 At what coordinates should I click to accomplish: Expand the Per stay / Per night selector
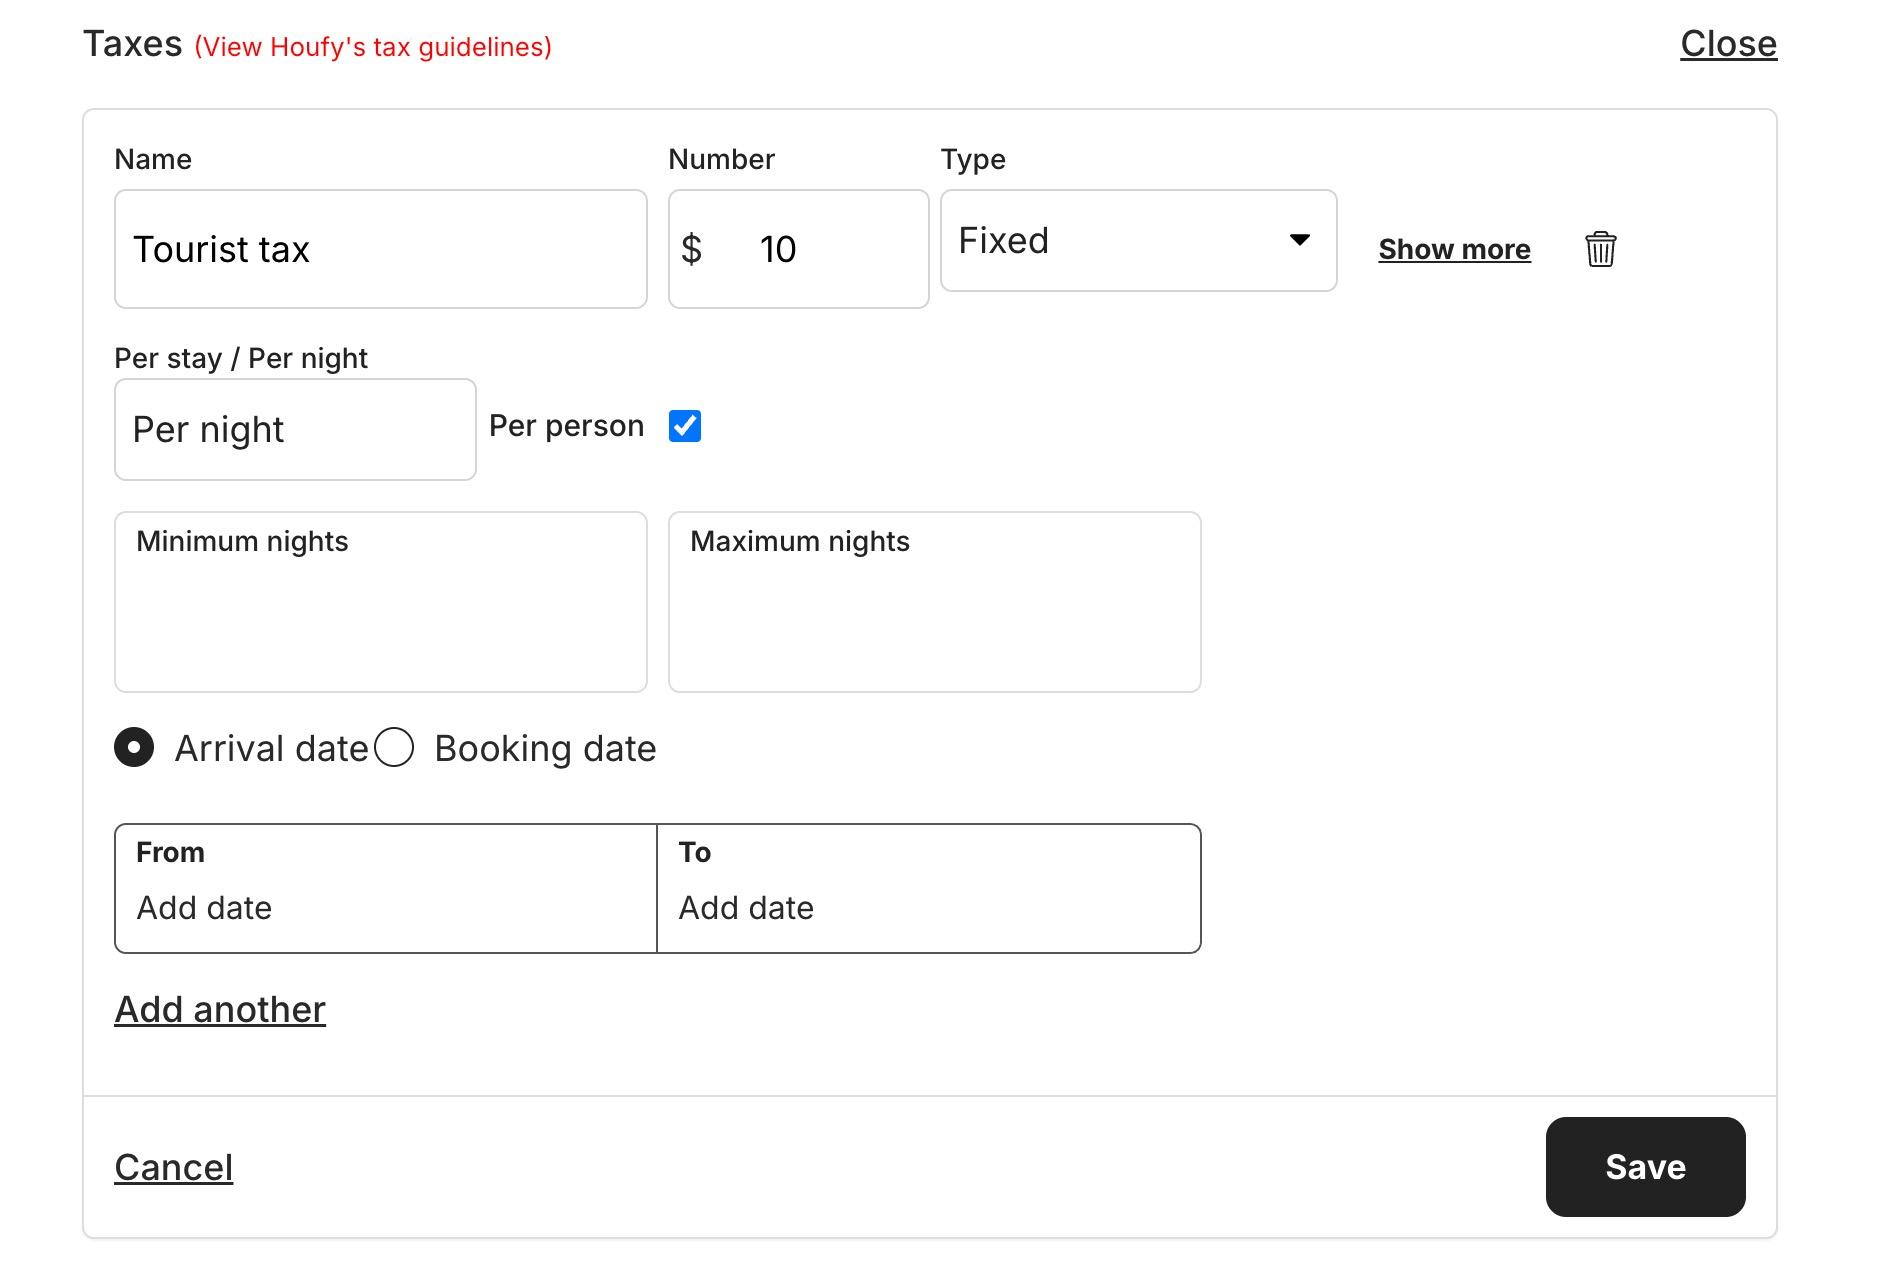(x=294, y=429)
